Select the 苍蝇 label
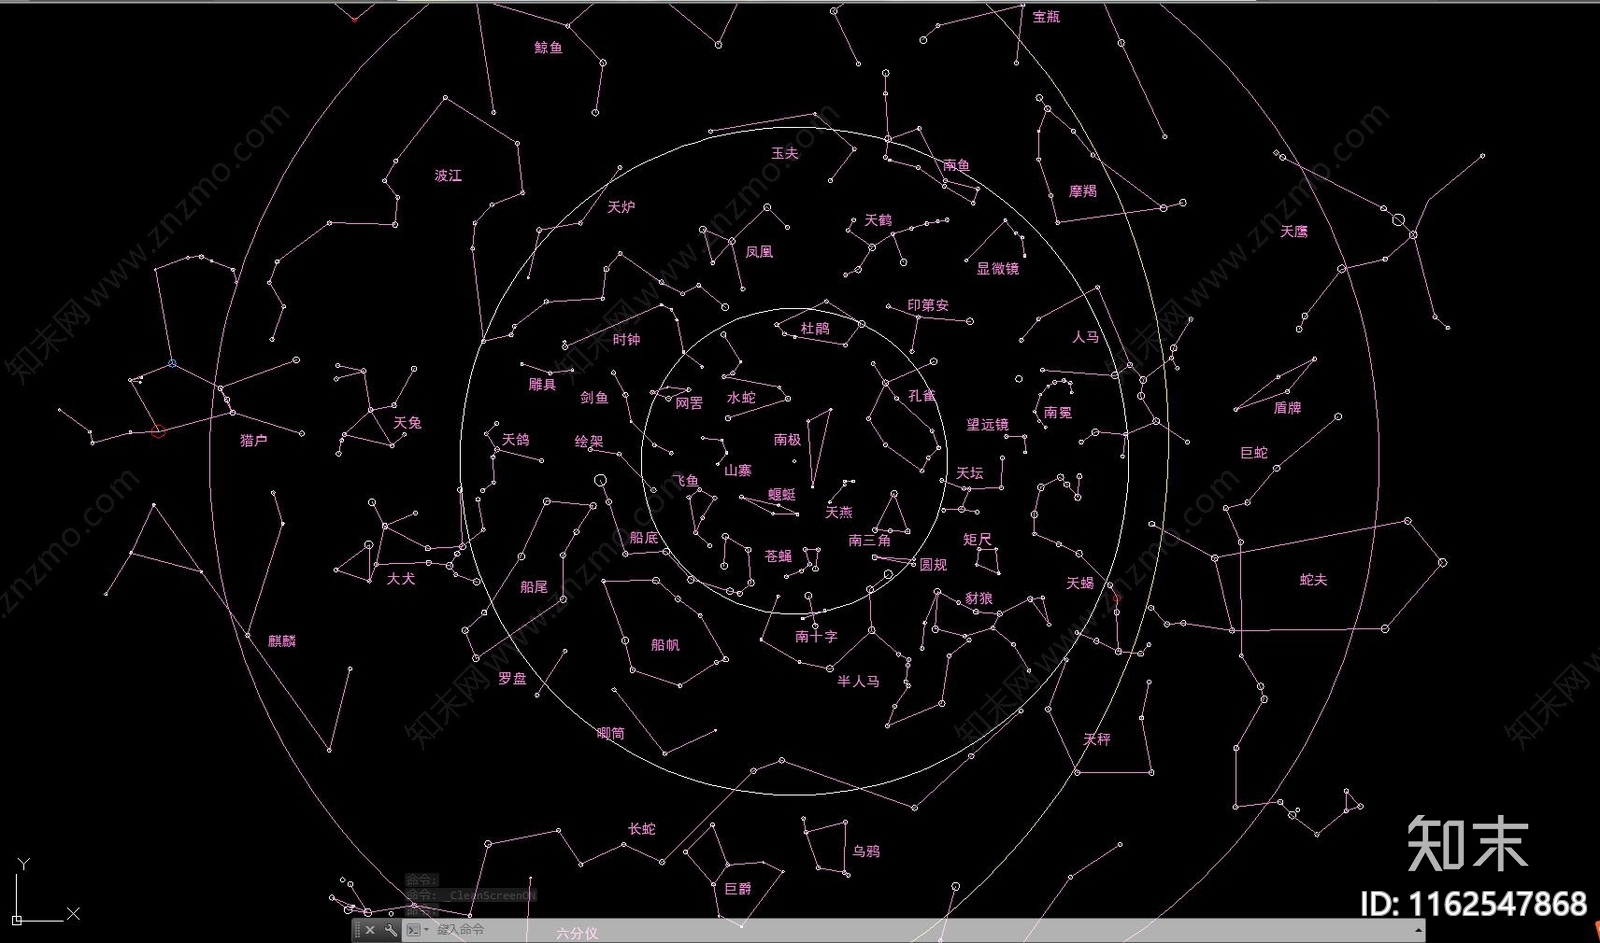The image size is (1600, 943). 778,556
